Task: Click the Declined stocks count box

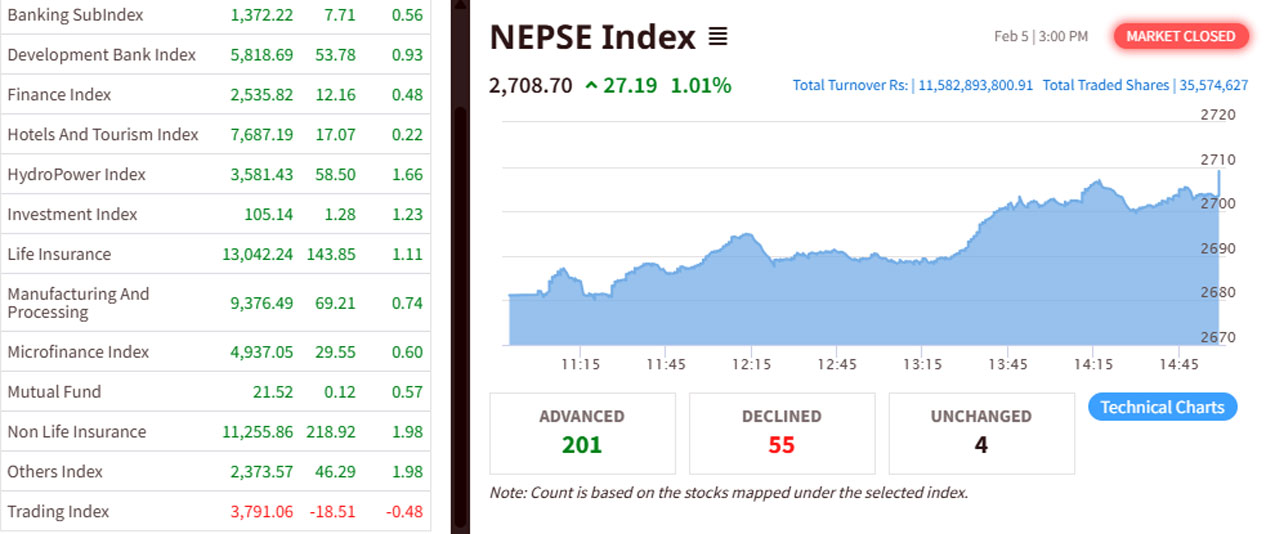Action: pyautogui.click(x=781, y=432)
